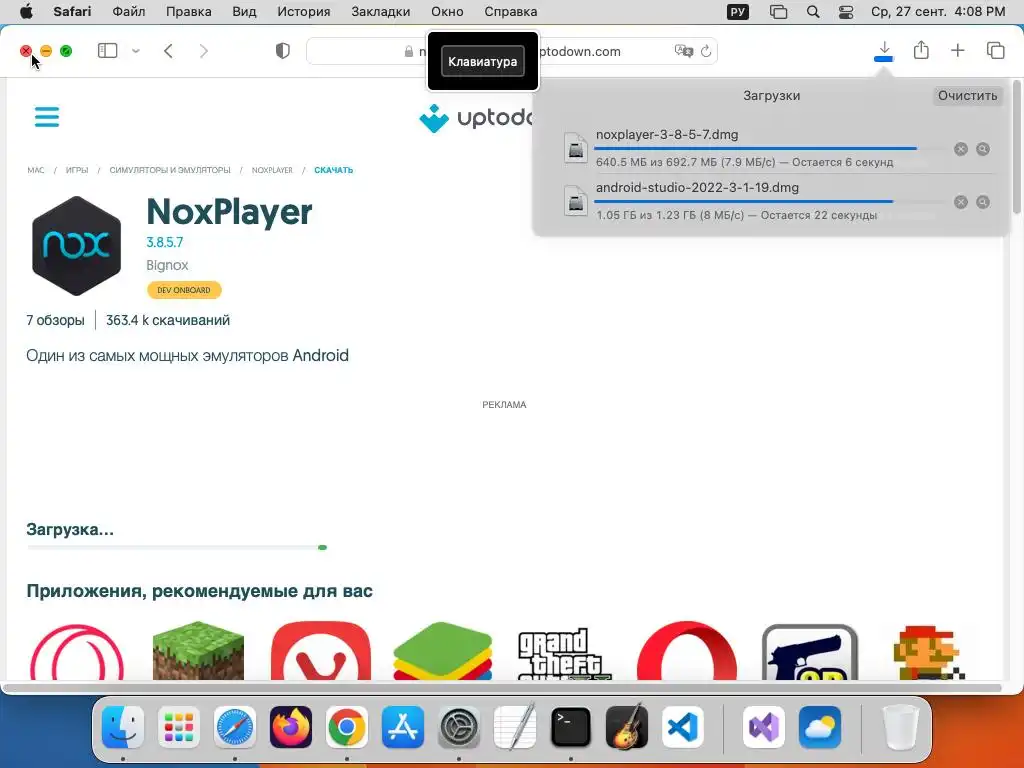Click the СКАЧАТЬ breadcrumb
This screenshot has width=1024, height=768.
point(334,170)
